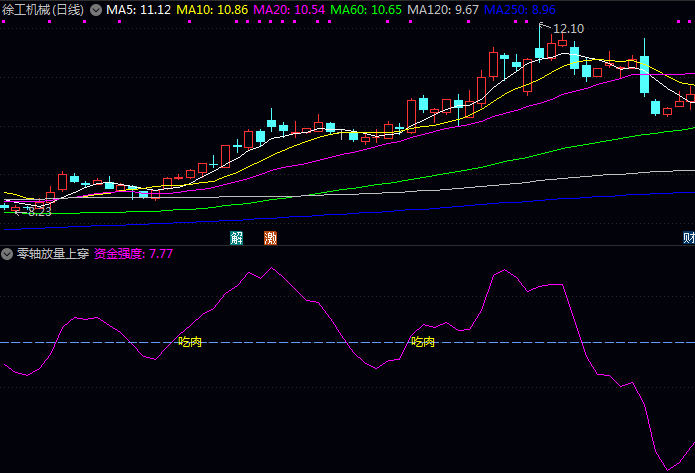Image resolution: width=695 pixels, height=473 pixels.
Task: Select the MA120: 9.67 indicator label
Action: click(444, 9)
